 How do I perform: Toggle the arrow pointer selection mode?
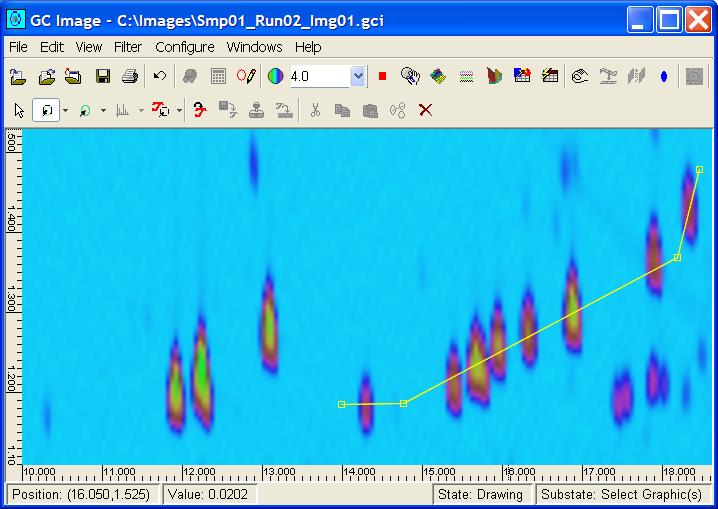click(19, 110)
